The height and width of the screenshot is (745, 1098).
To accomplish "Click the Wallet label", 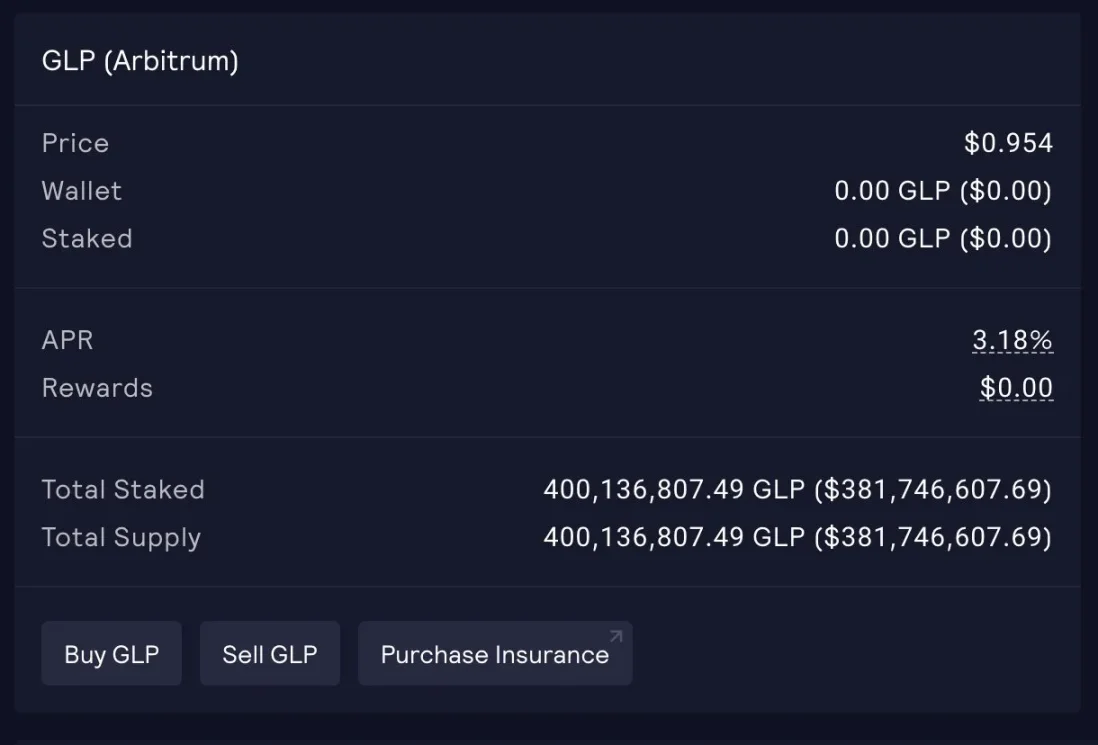I will coord(82,191).
